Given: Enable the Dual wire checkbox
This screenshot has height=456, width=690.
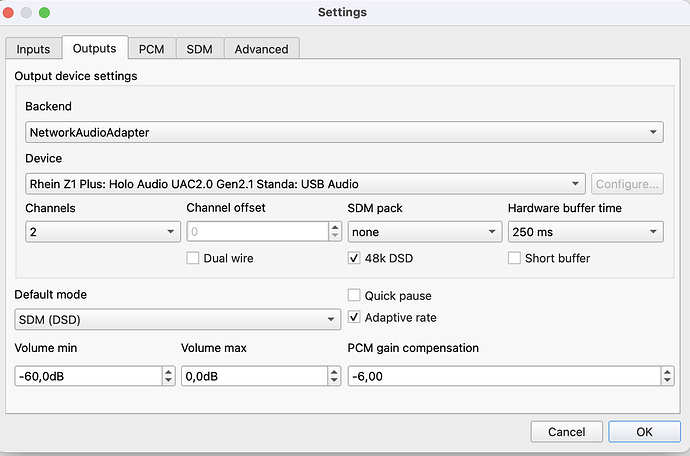Looking at the screenshot, I should 194,258.
